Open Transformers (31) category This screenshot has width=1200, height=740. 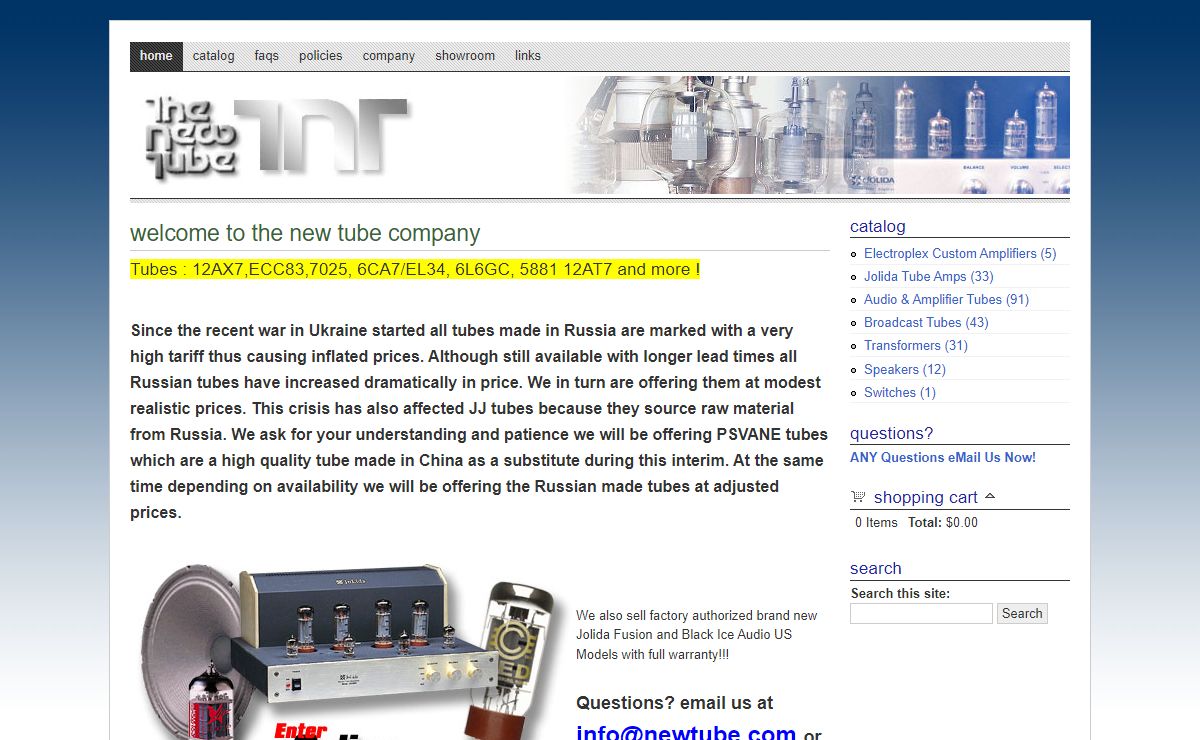click(916, 346)
